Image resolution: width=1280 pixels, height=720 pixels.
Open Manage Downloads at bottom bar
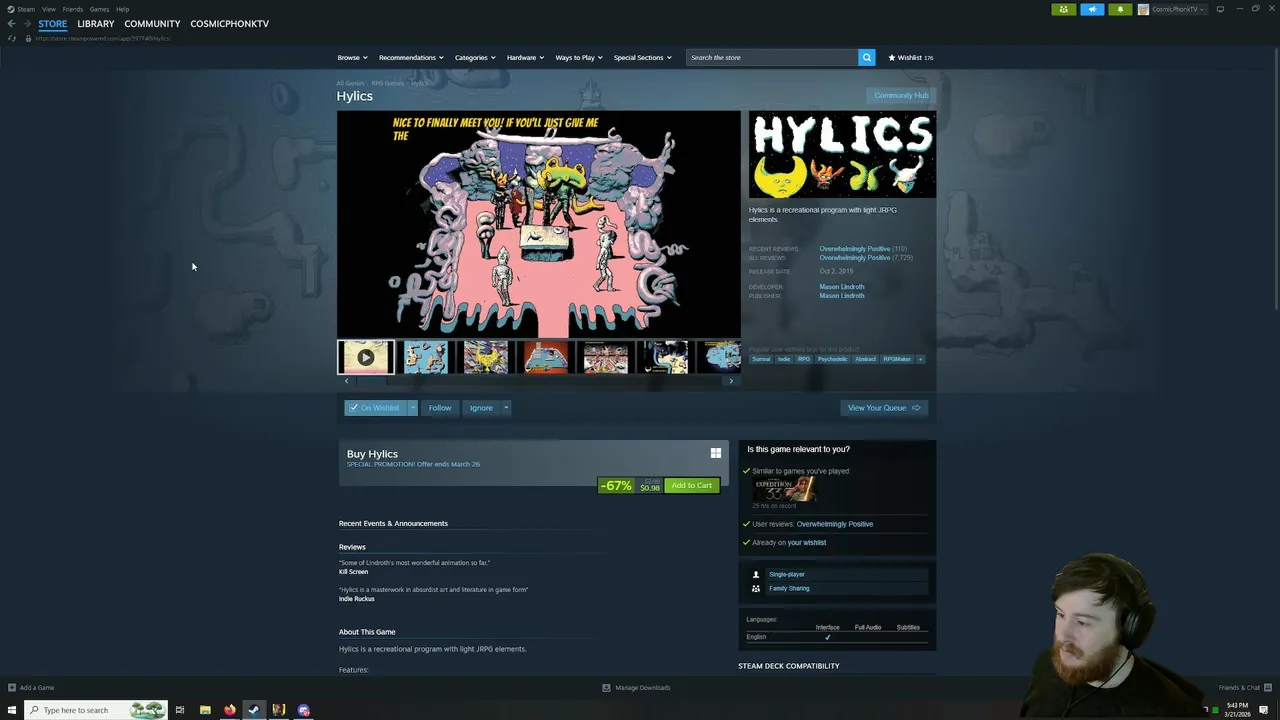(636, 687)
